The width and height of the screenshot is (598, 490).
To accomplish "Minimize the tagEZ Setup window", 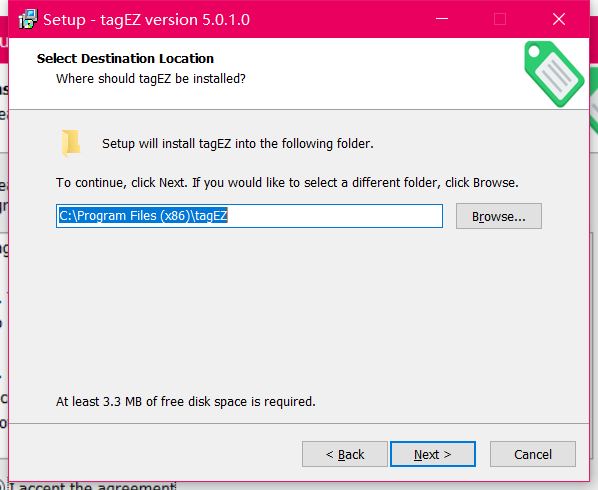I will click(x=442, y=19).
